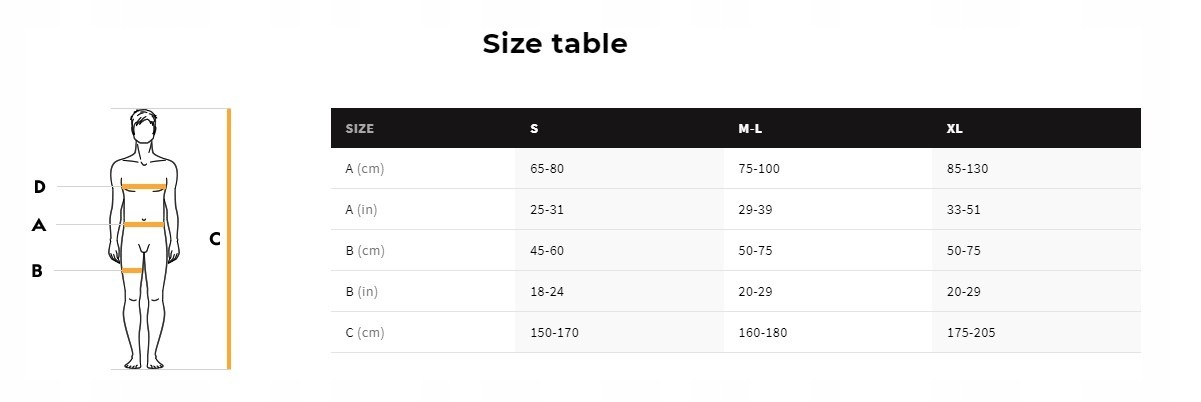Click the orange thigh measurement band
The width and height of the screenshot is (1201, 402).
pos(131,270)
